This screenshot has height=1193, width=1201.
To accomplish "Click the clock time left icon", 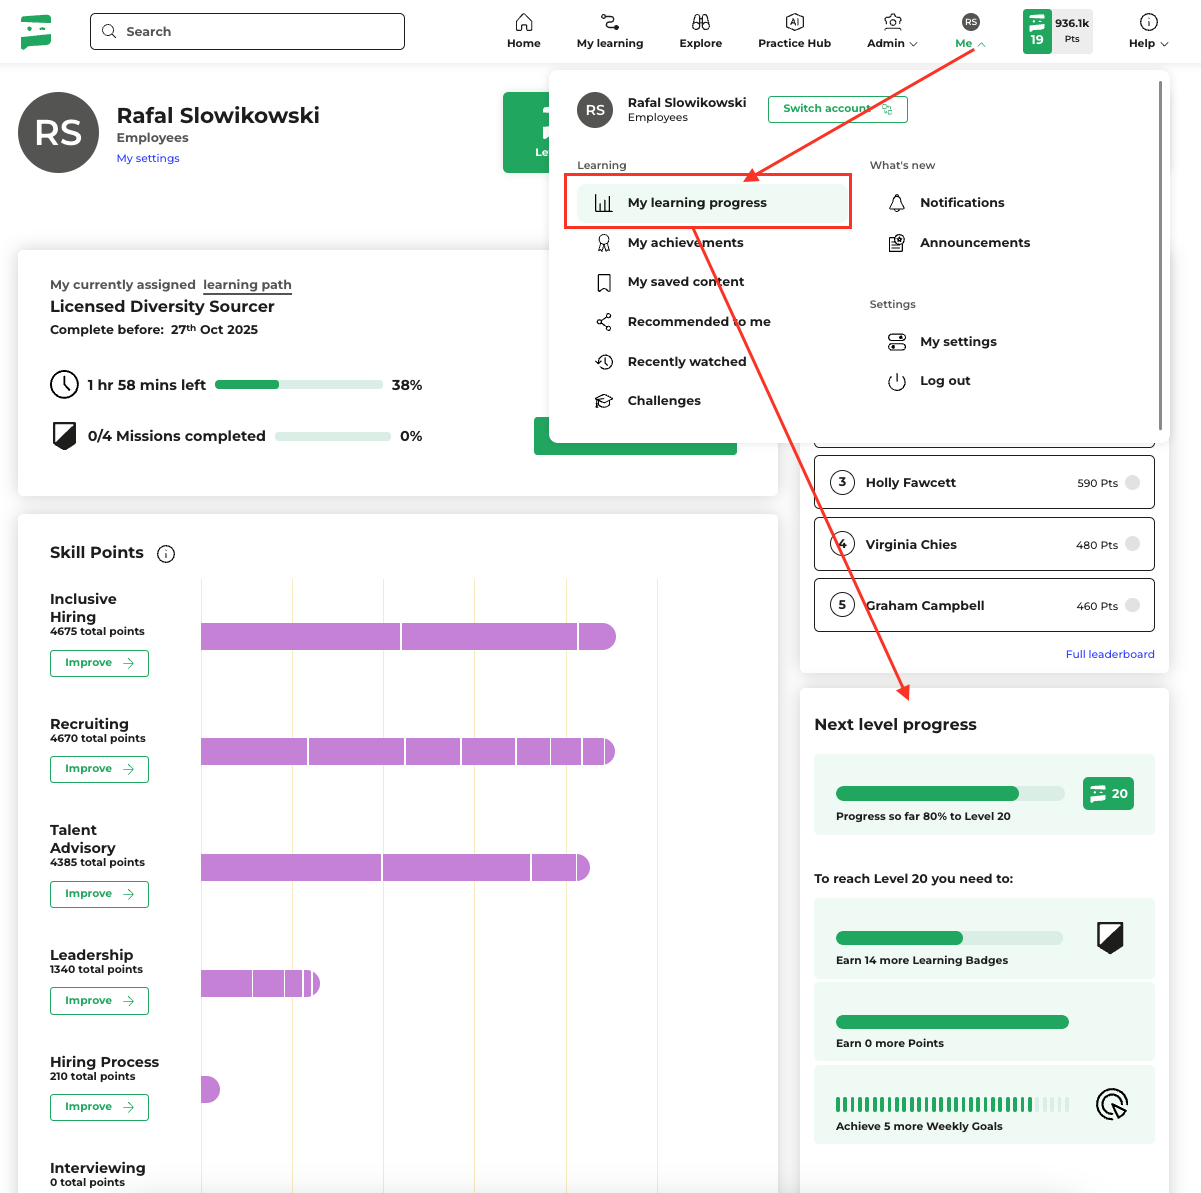I will [64, 384].
